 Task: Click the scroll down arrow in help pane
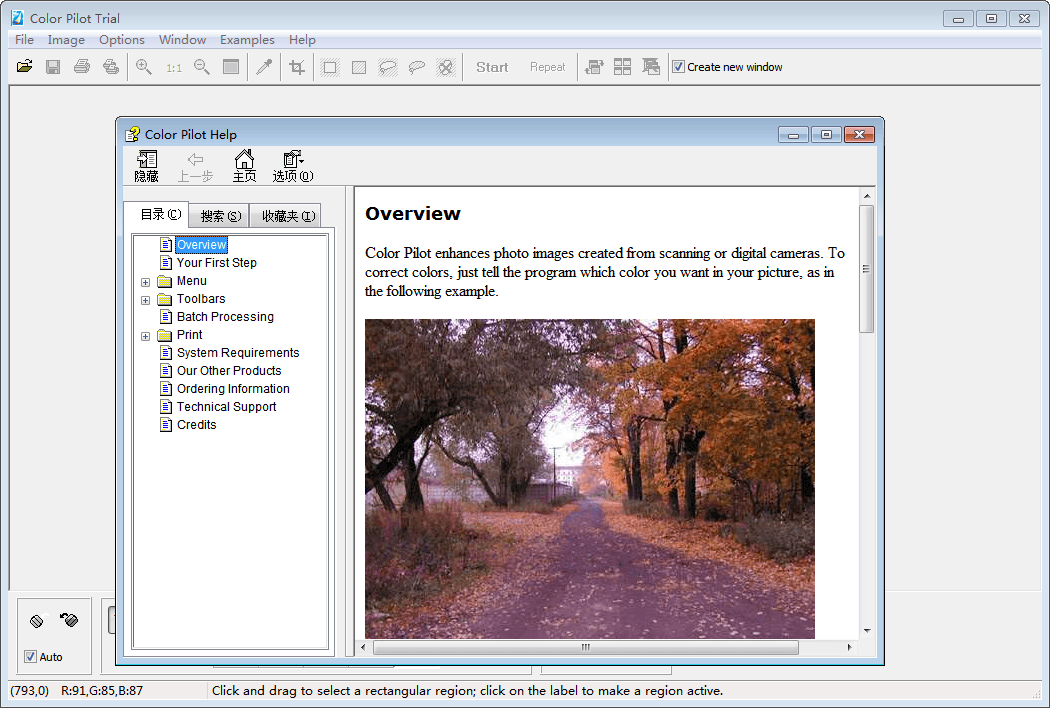click(x=867, y=631)
